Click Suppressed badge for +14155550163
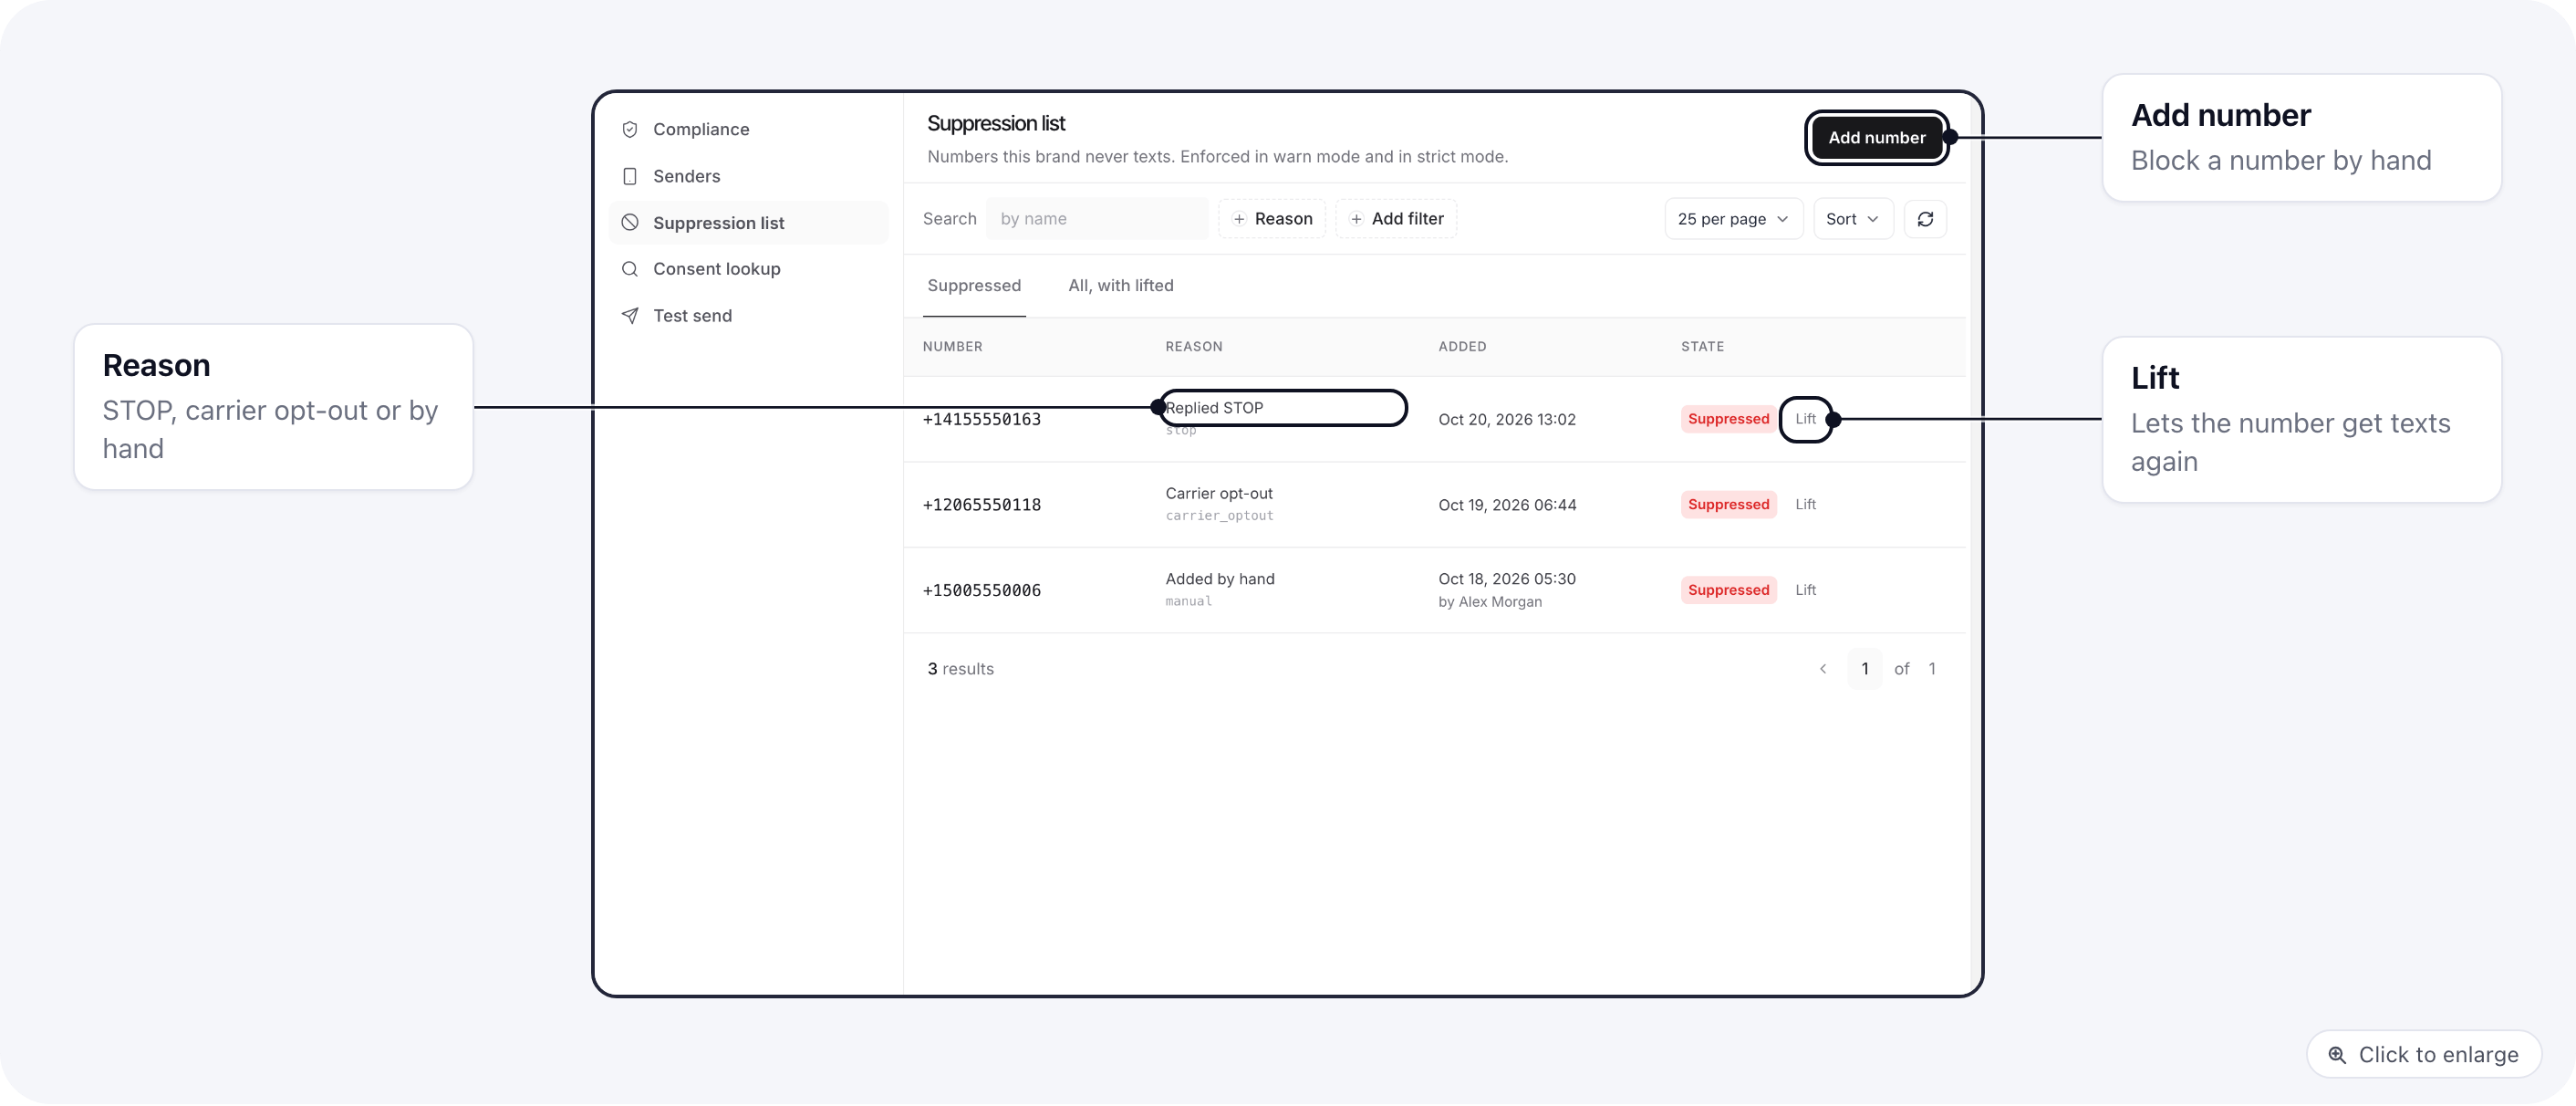2576x1106 pixels. coord(1728,419)
